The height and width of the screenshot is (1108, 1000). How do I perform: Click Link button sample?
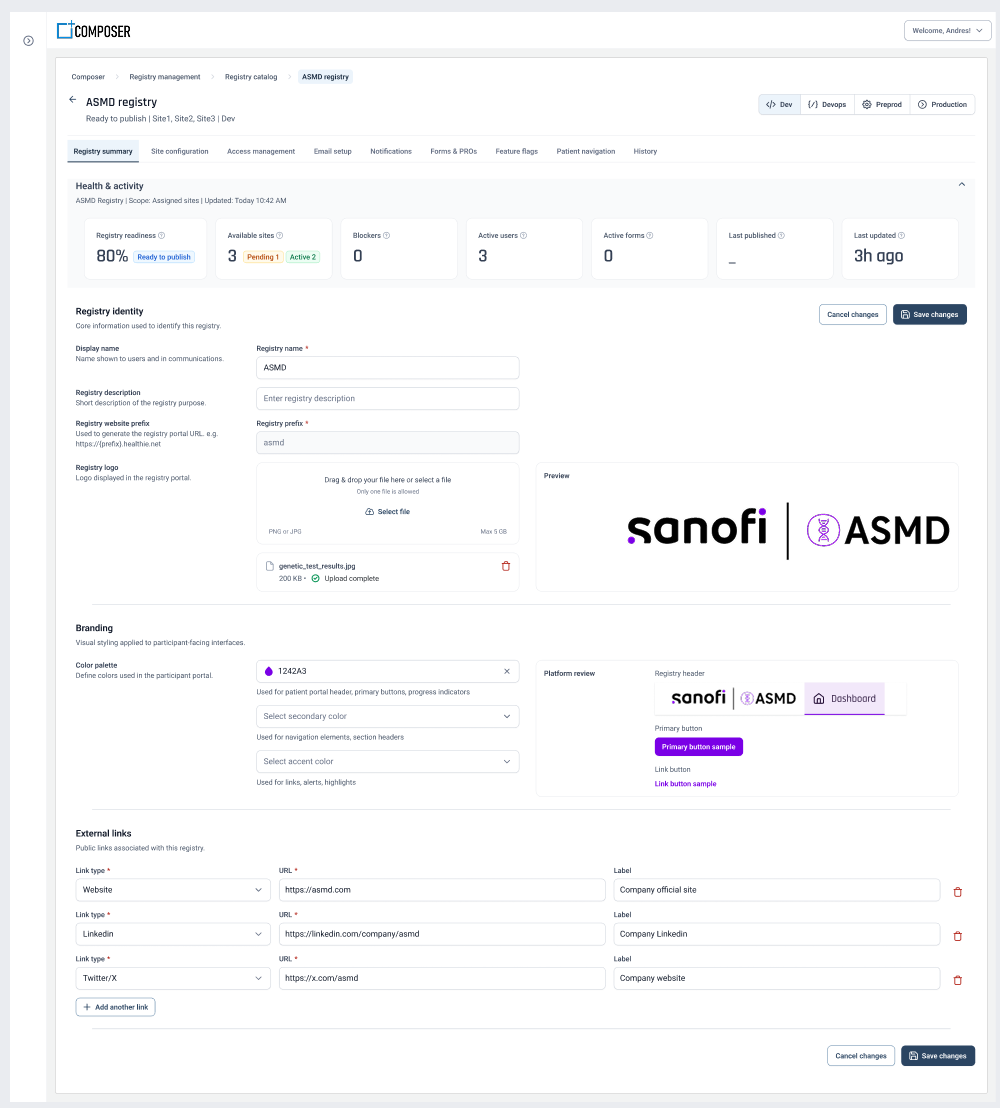click(686, 784)
